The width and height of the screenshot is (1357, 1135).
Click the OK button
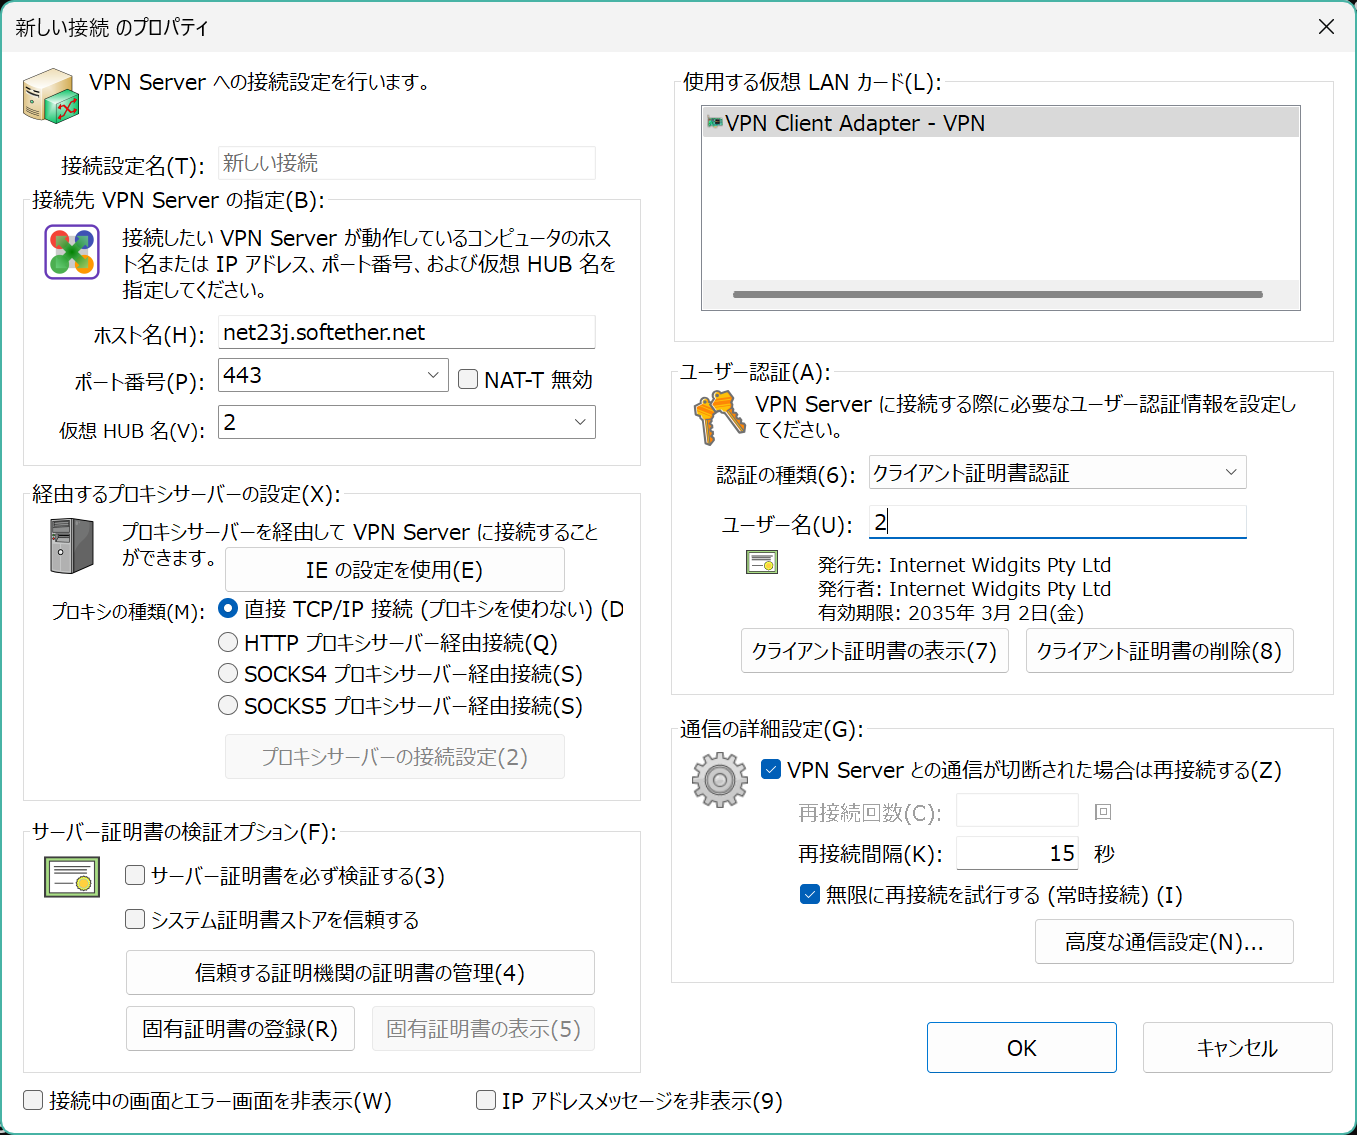(x=1021, y=1047)
